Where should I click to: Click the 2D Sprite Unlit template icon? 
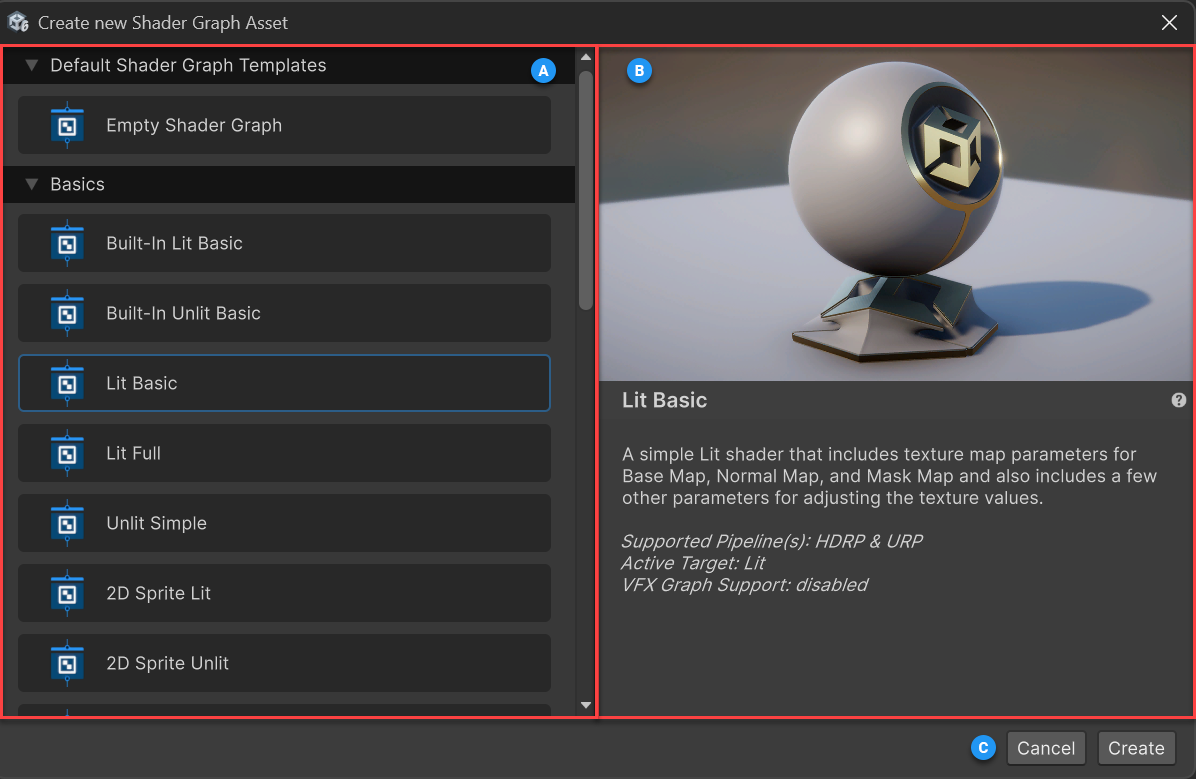67,663
